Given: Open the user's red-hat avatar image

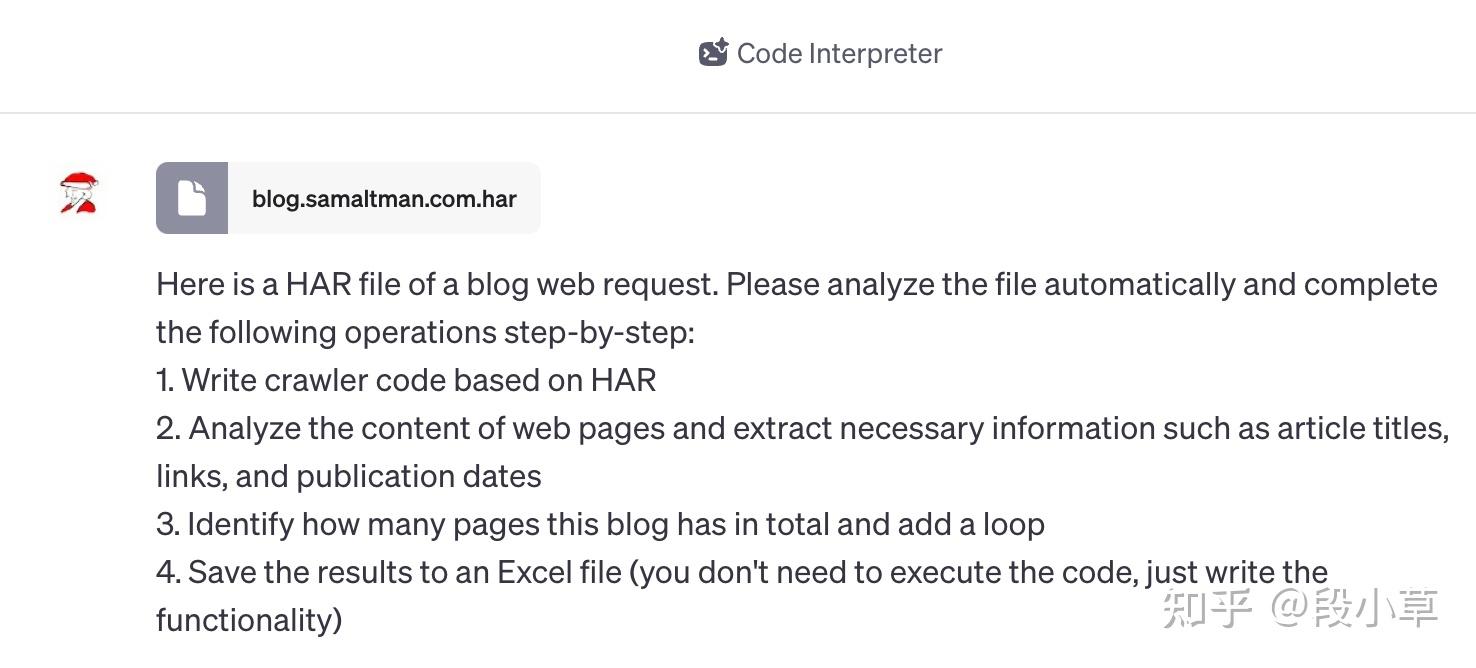Looking at the screenshot, I should pyautogui.click(x=80, y=193).
